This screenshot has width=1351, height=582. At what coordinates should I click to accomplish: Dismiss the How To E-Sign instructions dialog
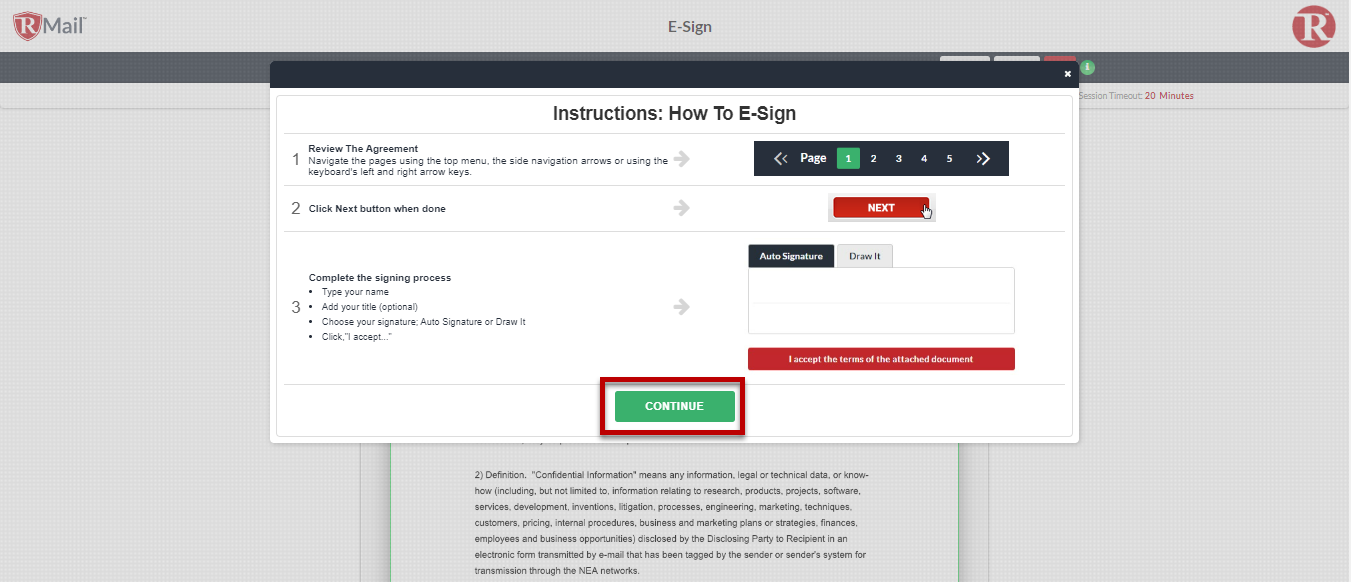pos(1066,73)
